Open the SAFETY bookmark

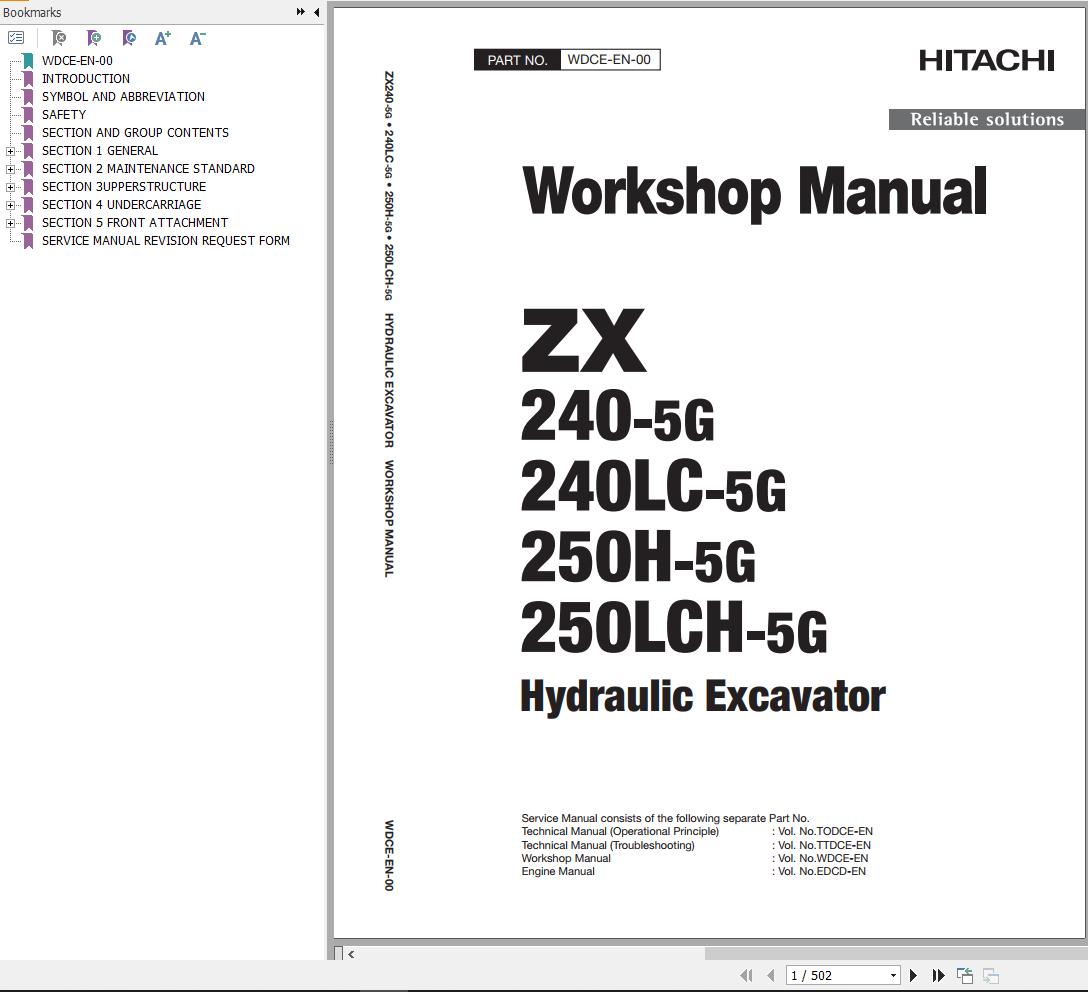[64, 115]
